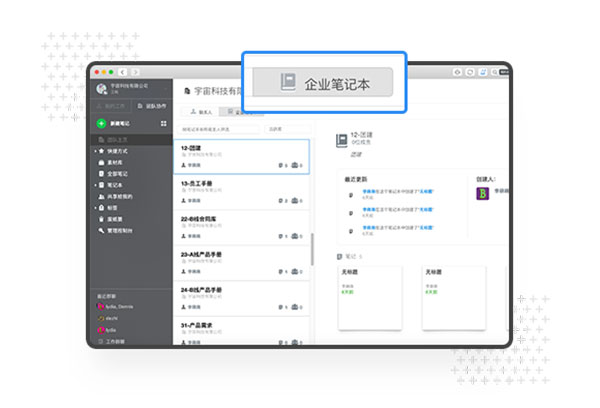This screenshot has width=600, height=408.
Task: Click the green 新建笔记 plus icon
Action: pos(101,123)
